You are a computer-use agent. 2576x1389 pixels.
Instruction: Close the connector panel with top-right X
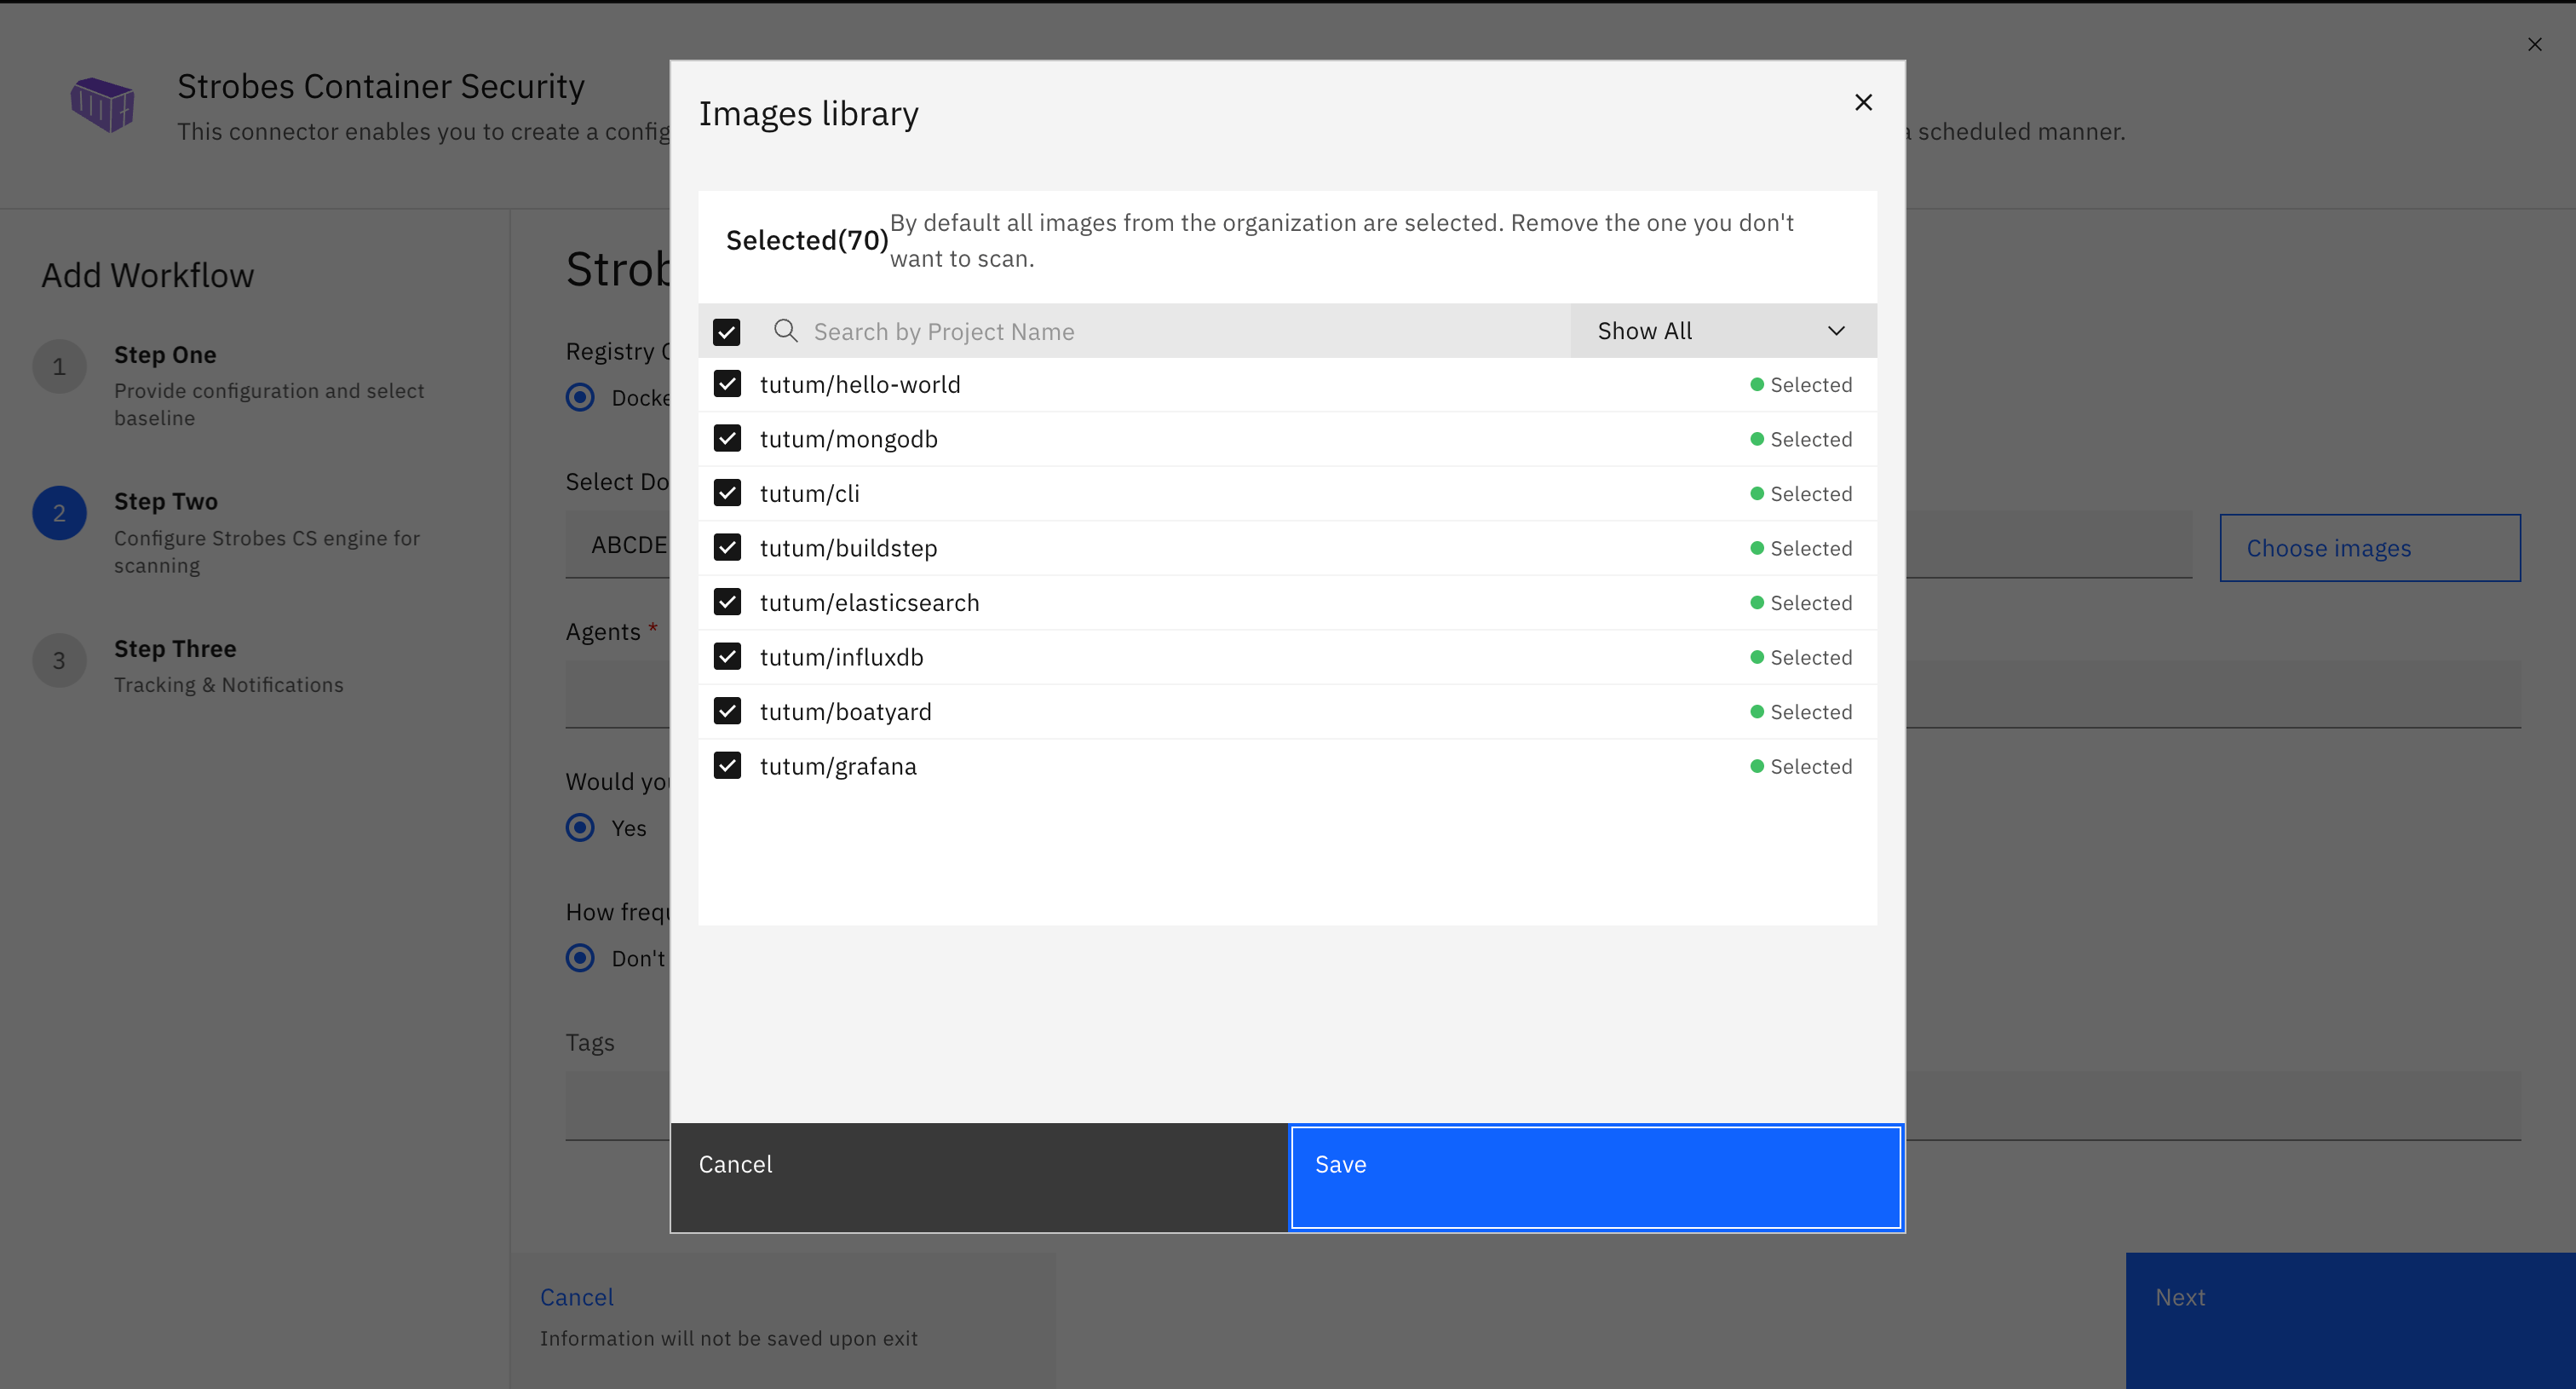pyautogui.click(x=2534, y=44)
